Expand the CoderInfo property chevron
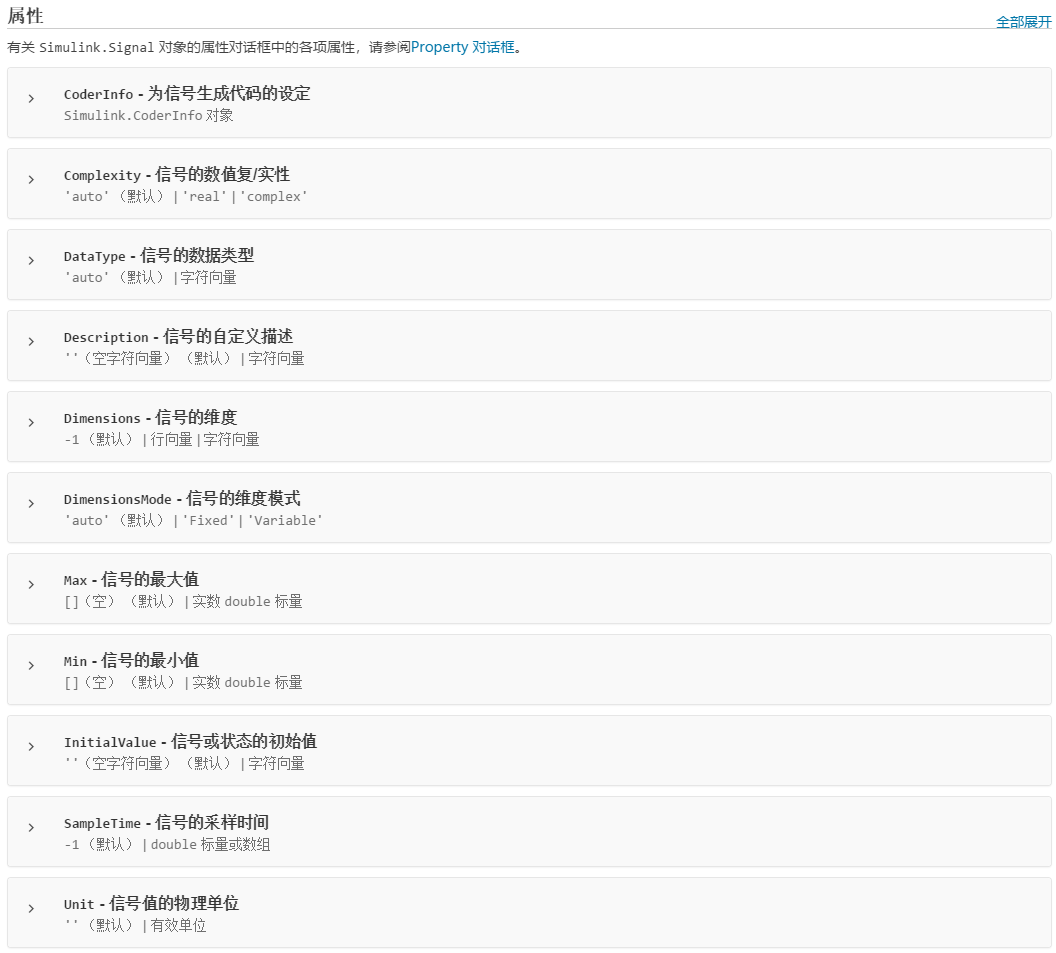The height and width of the screenshot is (953, 1056). [x=31, y=98]
